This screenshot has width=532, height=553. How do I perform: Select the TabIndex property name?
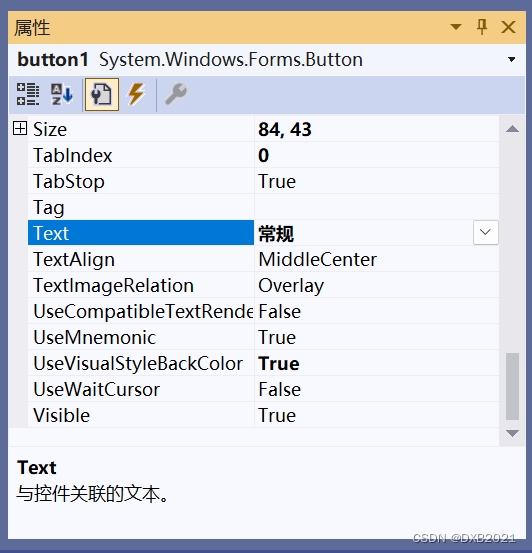click(73, 156)
